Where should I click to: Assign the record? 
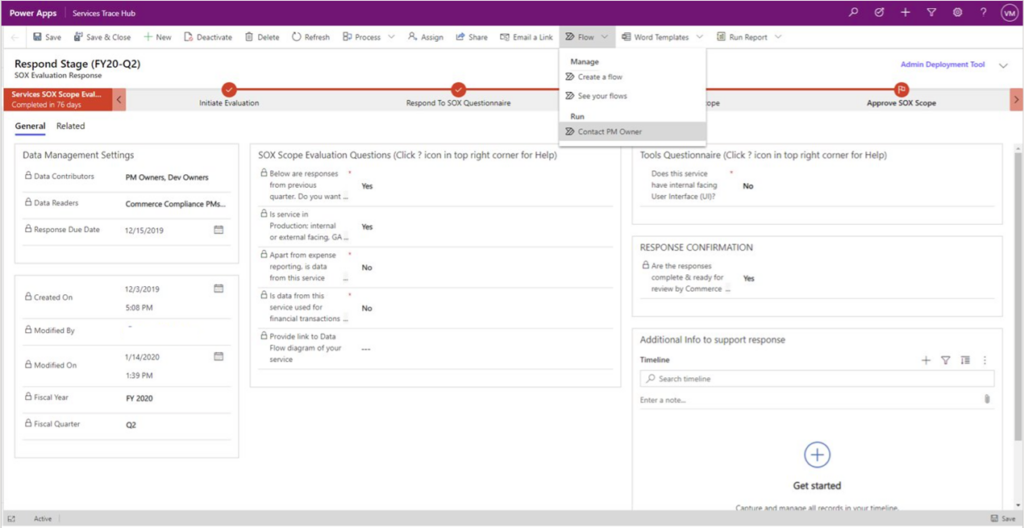[425, 37]
